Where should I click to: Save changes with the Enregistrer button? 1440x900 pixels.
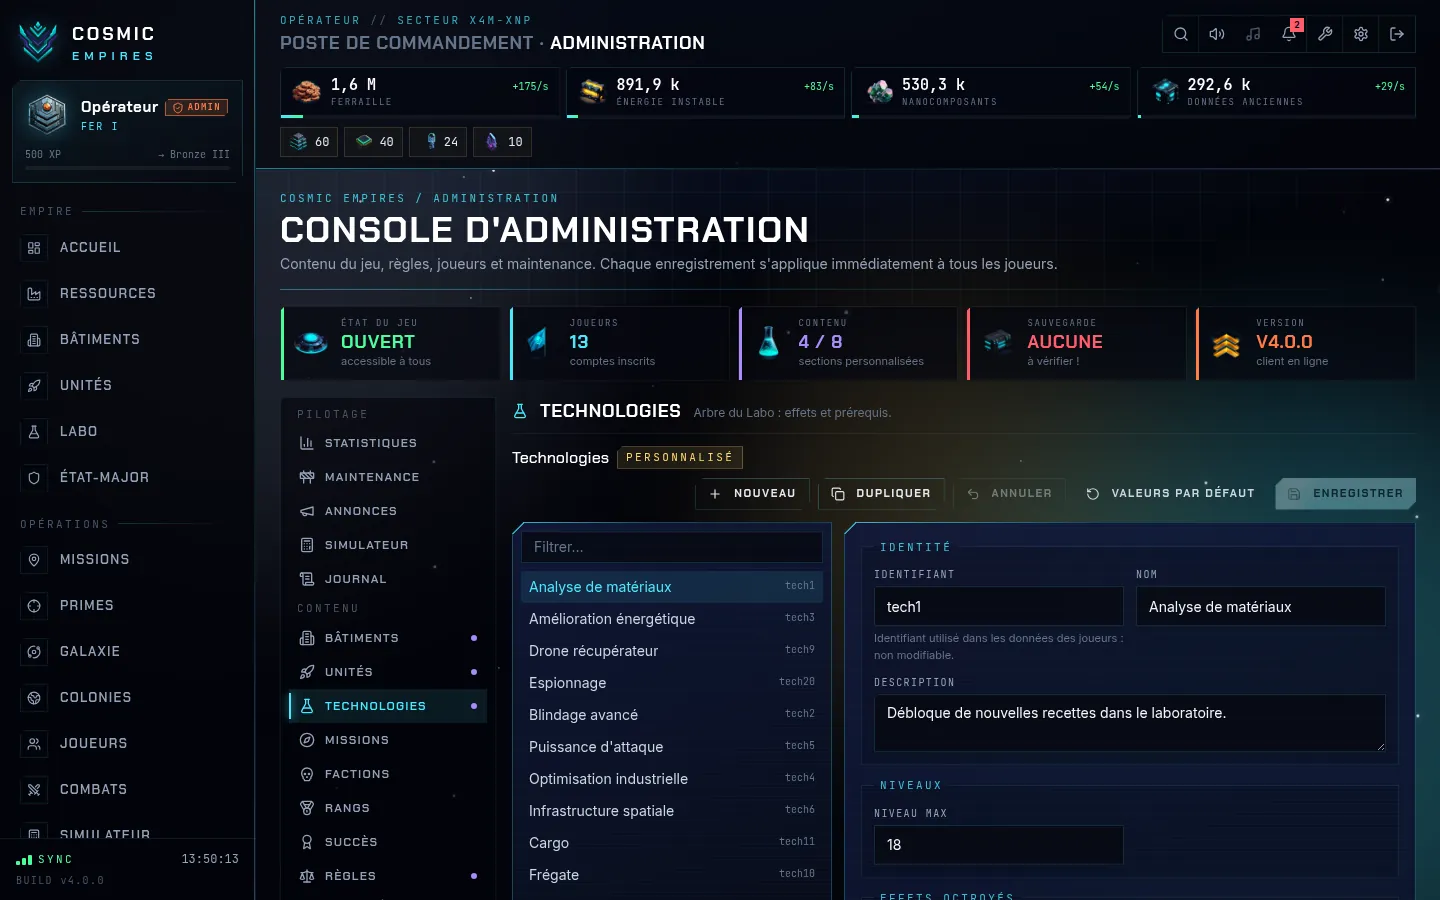point(1345,494)
